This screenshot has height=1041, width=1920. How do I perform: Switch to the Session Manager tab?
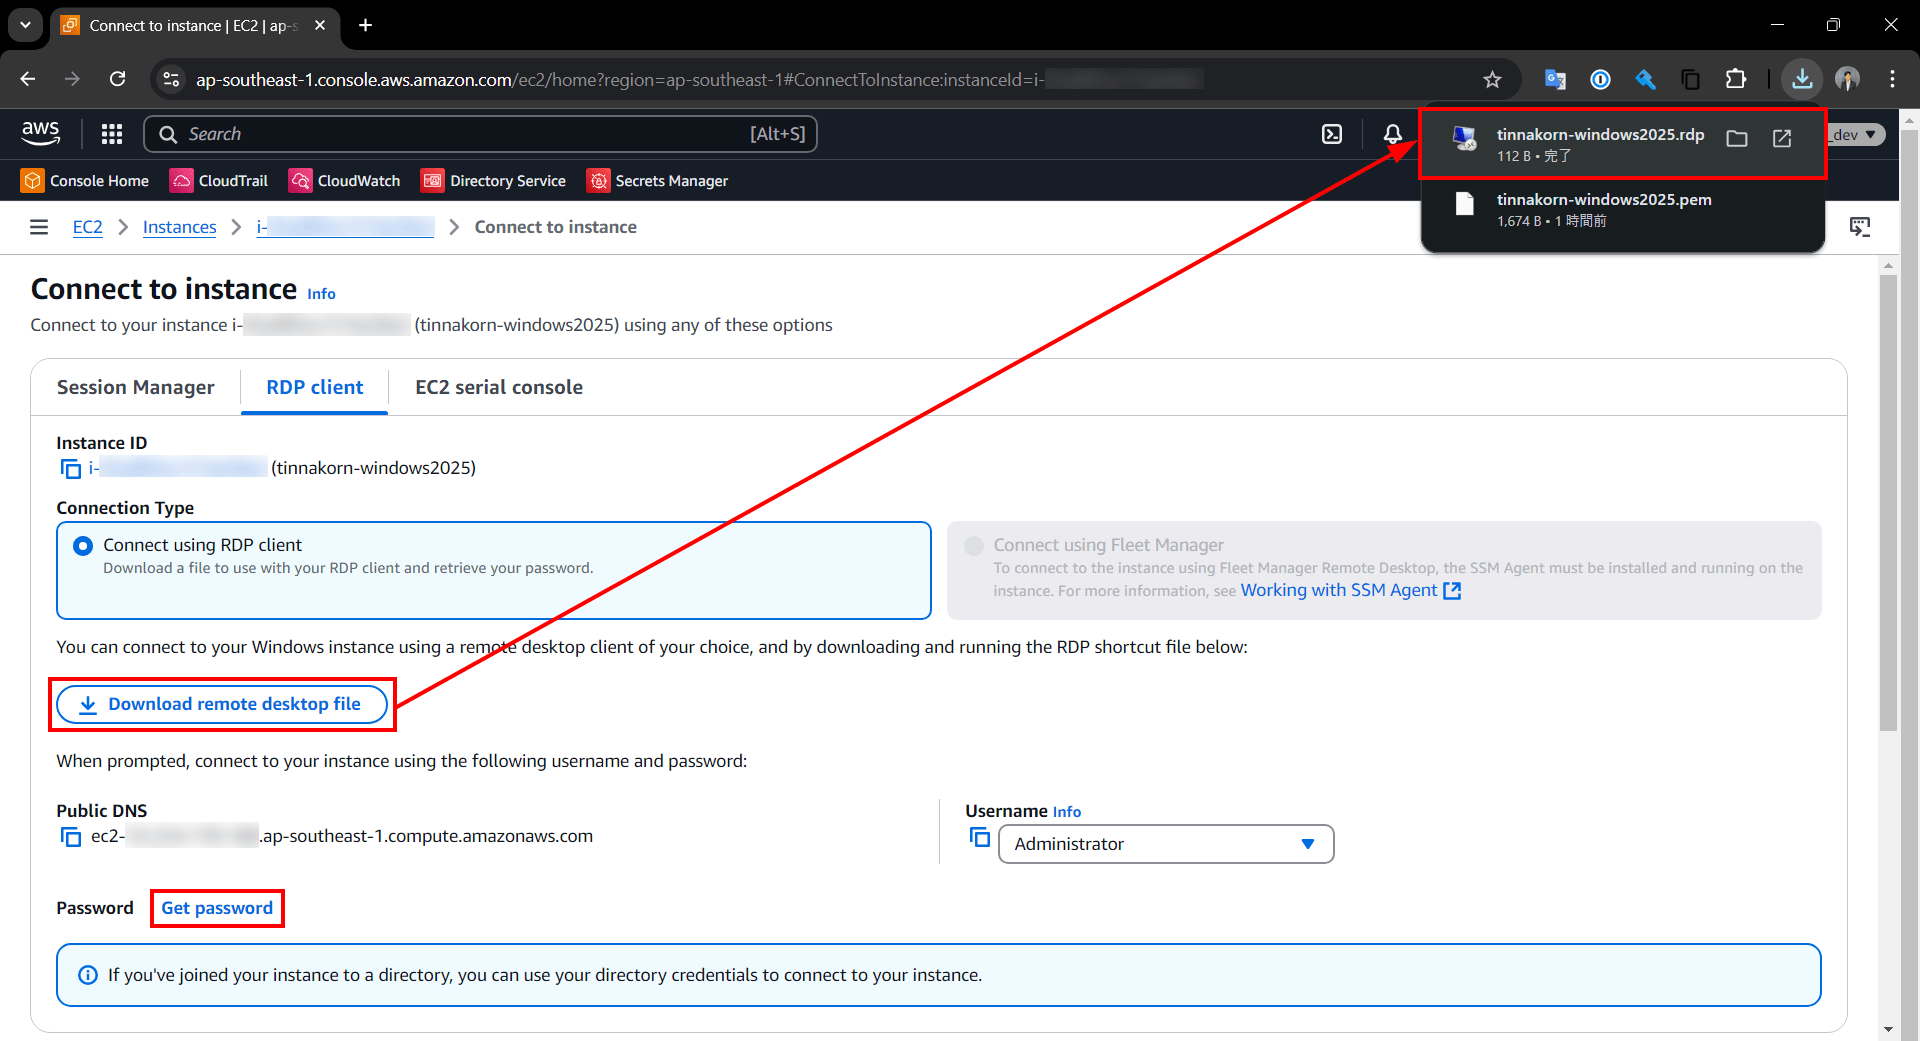click(136, 387)
